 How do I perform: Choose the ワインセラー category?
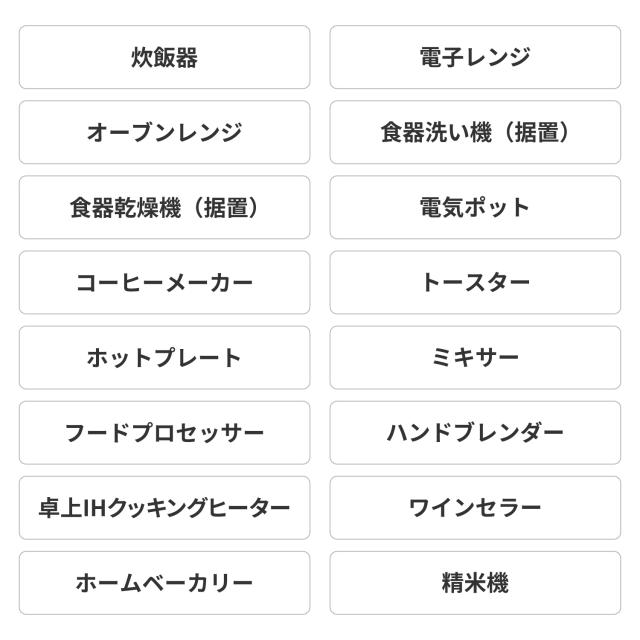[x=475, y=508]
